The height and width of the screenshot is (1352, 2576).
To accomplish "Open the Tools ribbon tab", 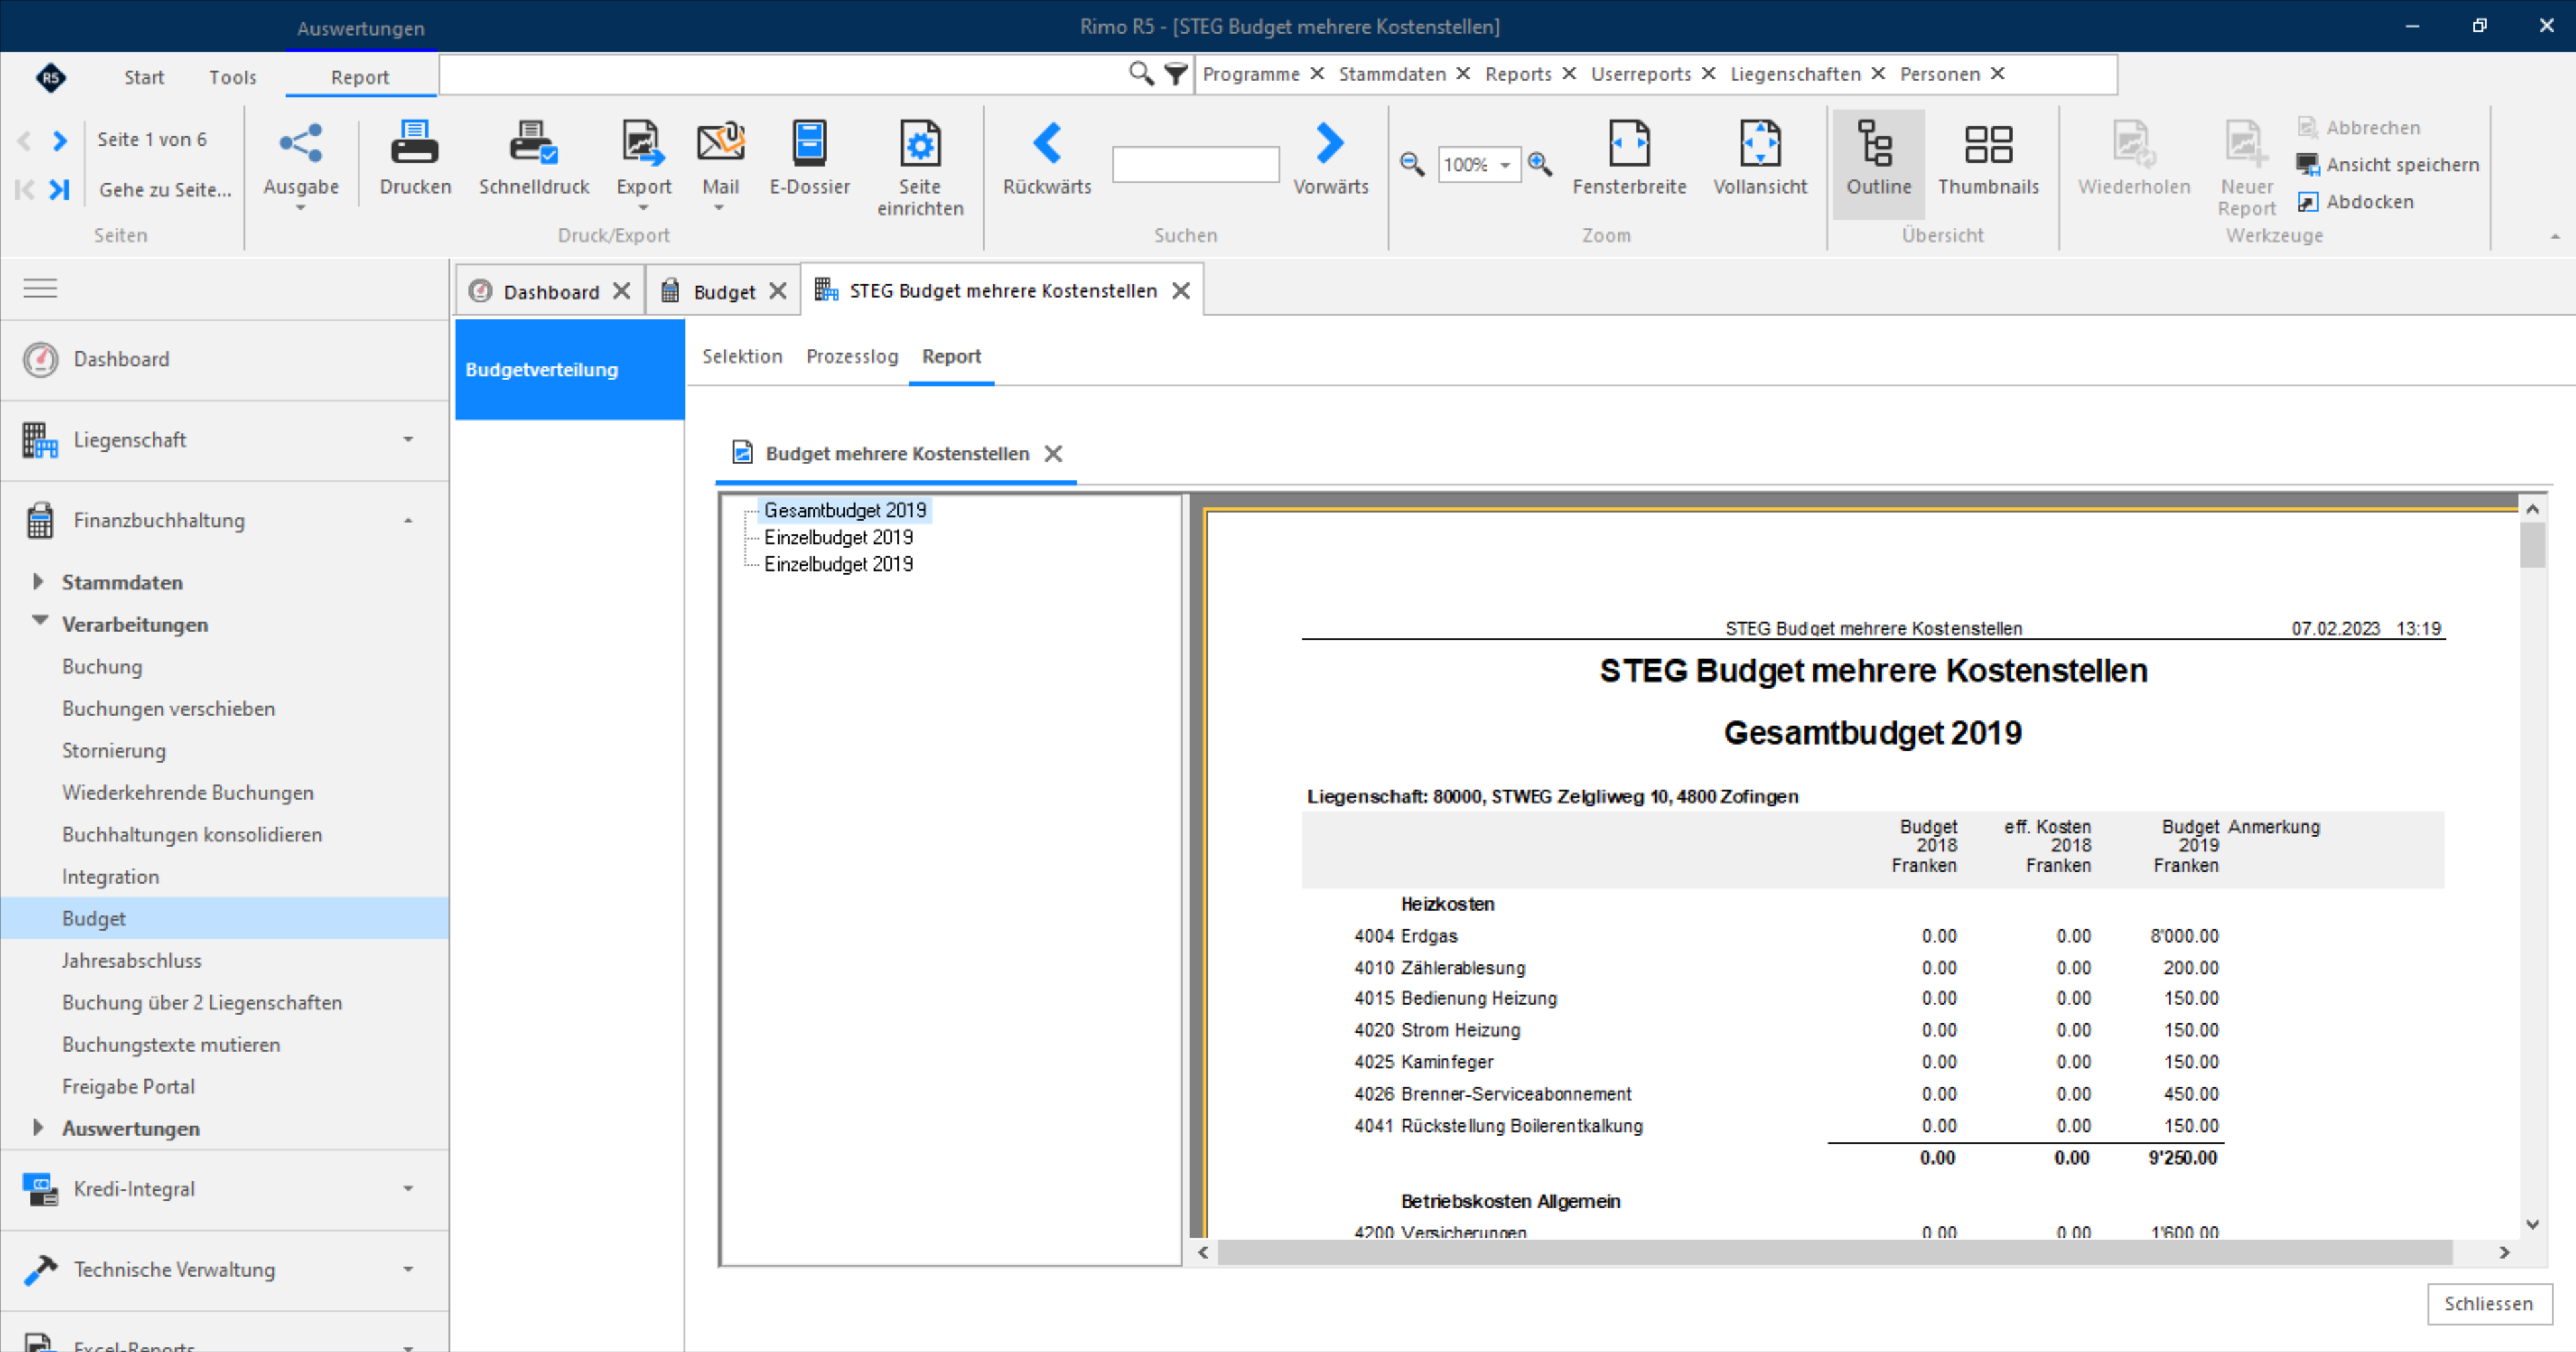I will [233, 77].
